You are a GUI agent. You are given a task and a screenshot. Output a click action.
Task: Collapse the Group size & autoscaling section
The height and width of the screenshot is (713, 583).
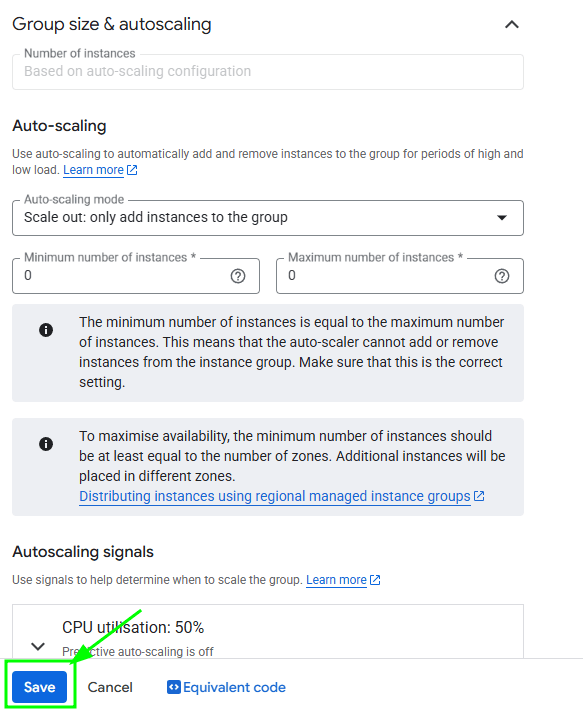(512, 25)
